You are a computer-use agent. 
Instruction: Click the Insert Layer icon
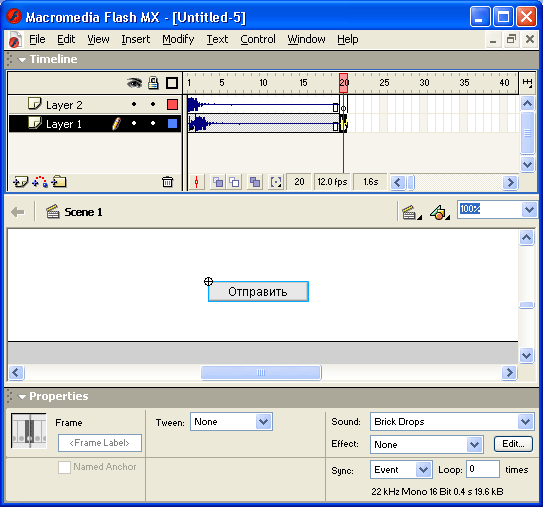point(20,181)
